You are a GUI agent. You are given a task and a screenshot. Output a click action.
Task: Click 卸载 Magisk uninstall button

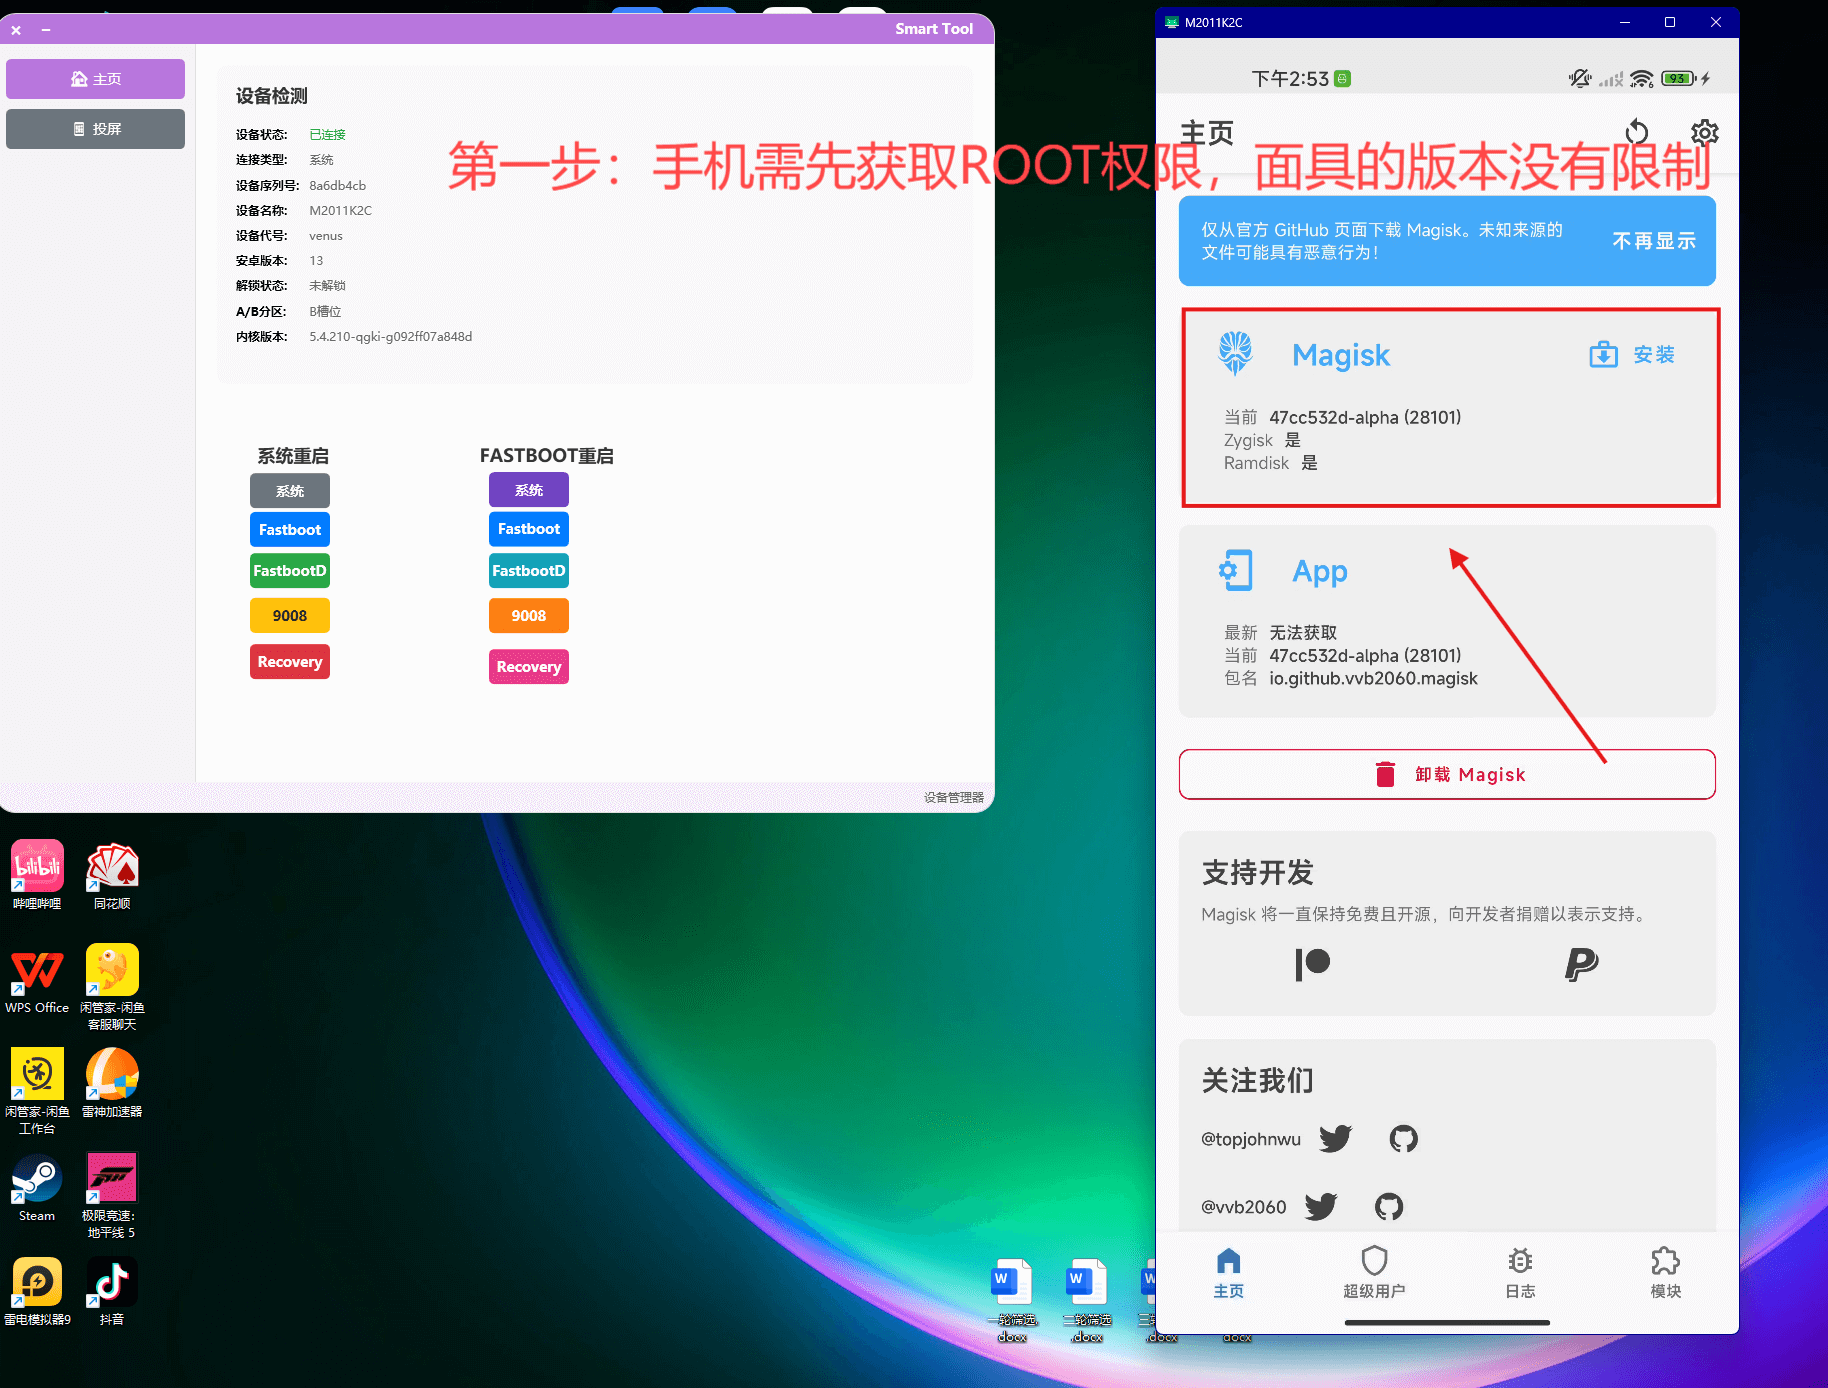click(x=1447, y=775)
